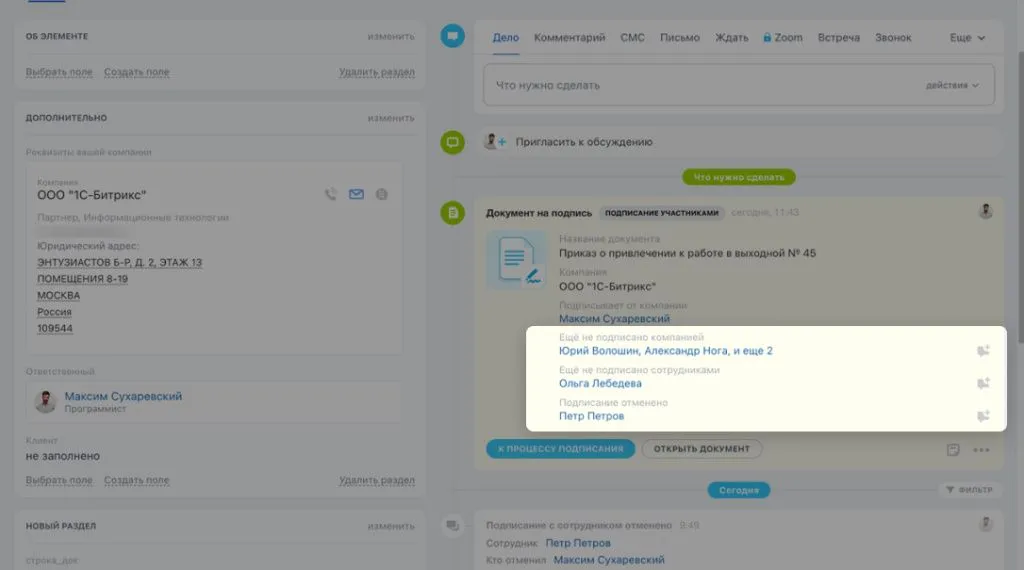Click the email envelope icon in company card
This screenshot has width=1024, height=570.
point(356,195)
